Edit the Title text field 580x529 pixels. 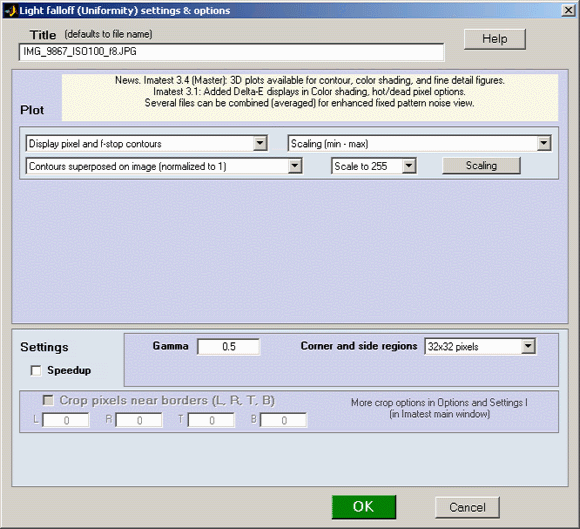point(232,52)
